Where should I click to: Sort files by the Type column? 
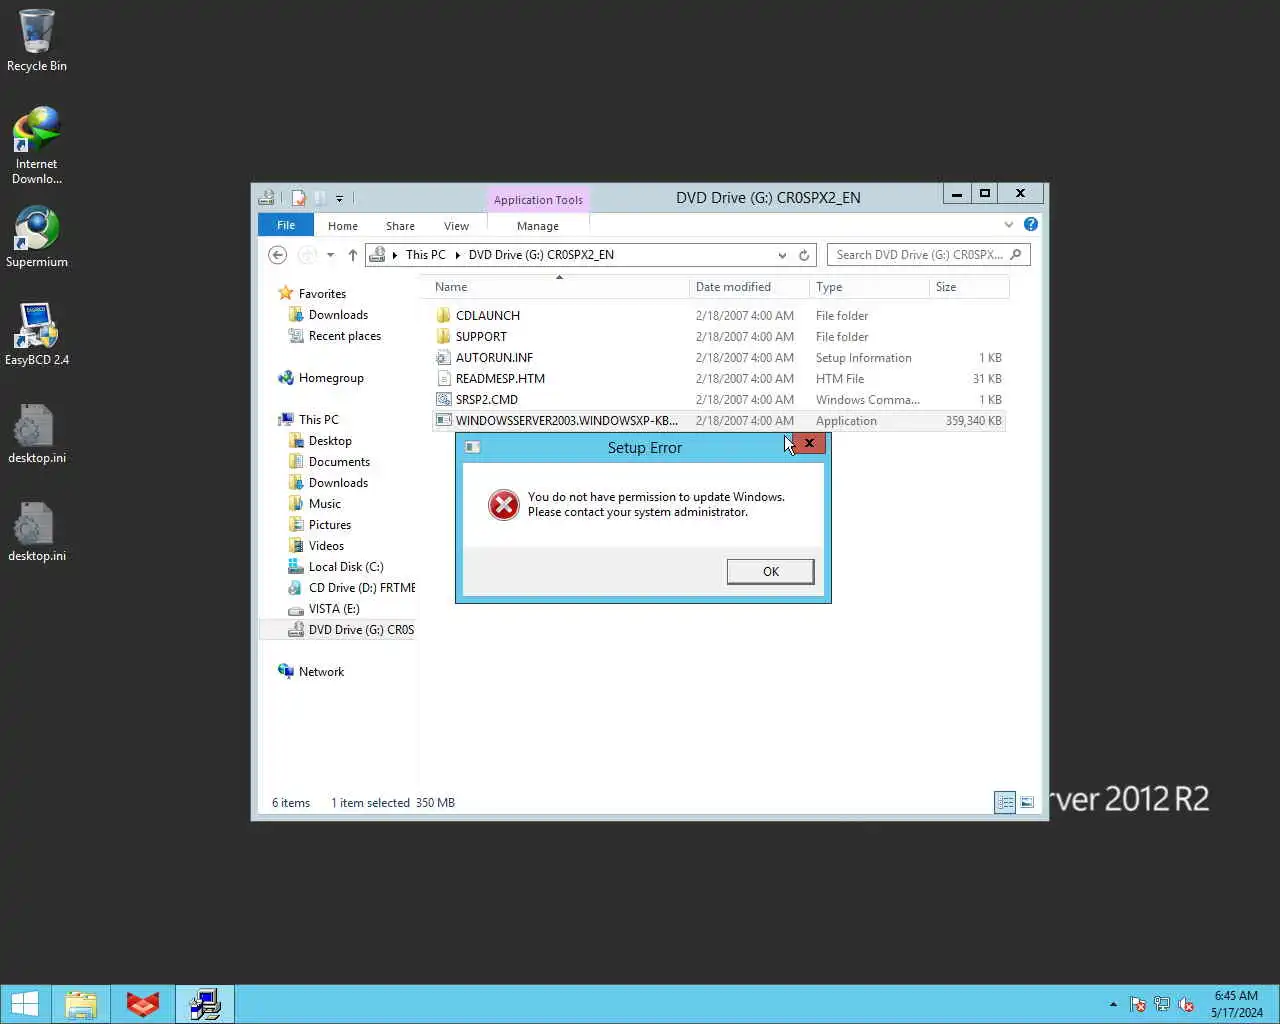(x=869, y=287)
